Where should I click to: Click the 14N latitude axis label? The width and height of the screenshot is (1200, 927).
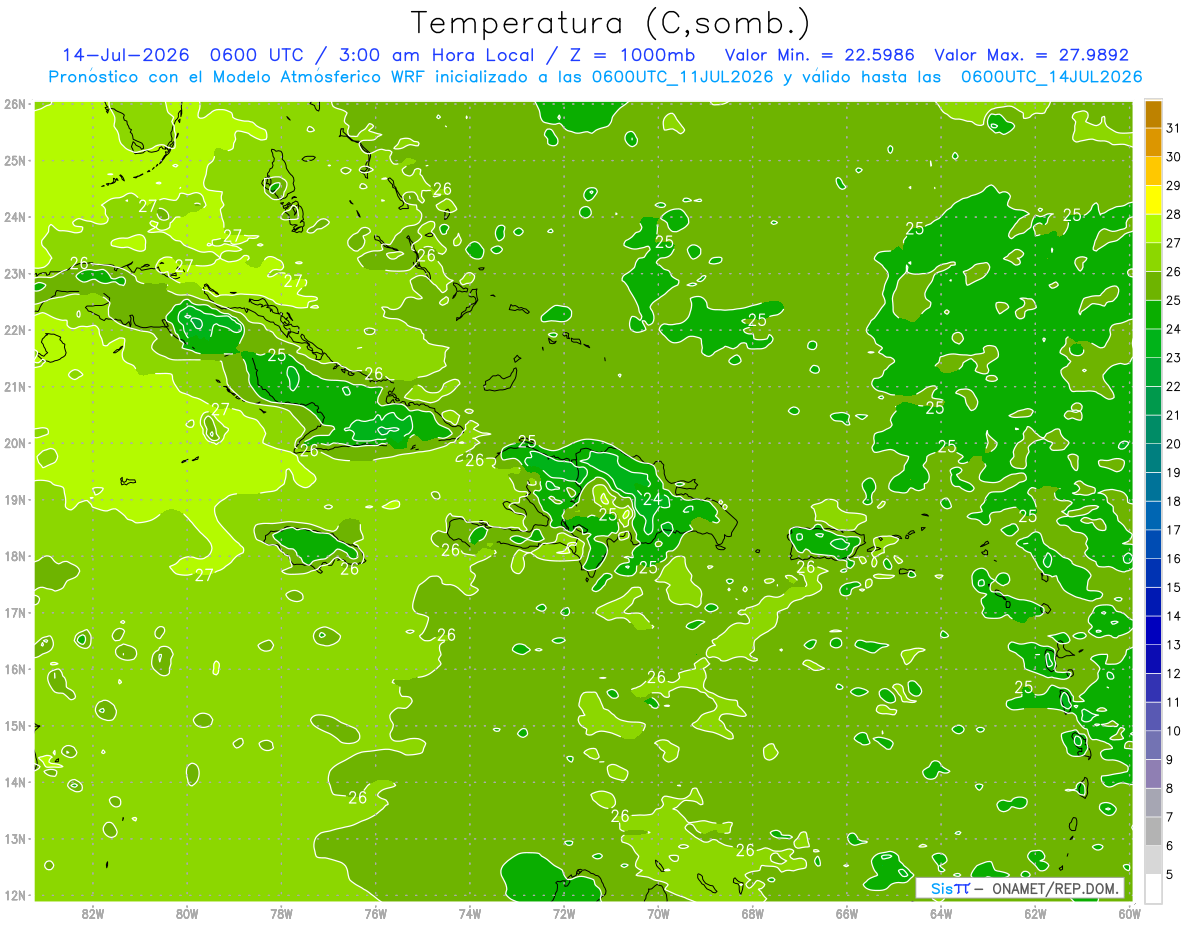pyautogui.click(x=15, y=782)
